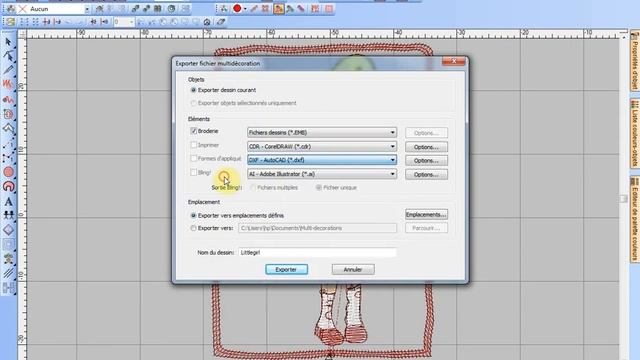Select the Exporter vers path radio button
The image size is (640, 360).
pos(193,228)
